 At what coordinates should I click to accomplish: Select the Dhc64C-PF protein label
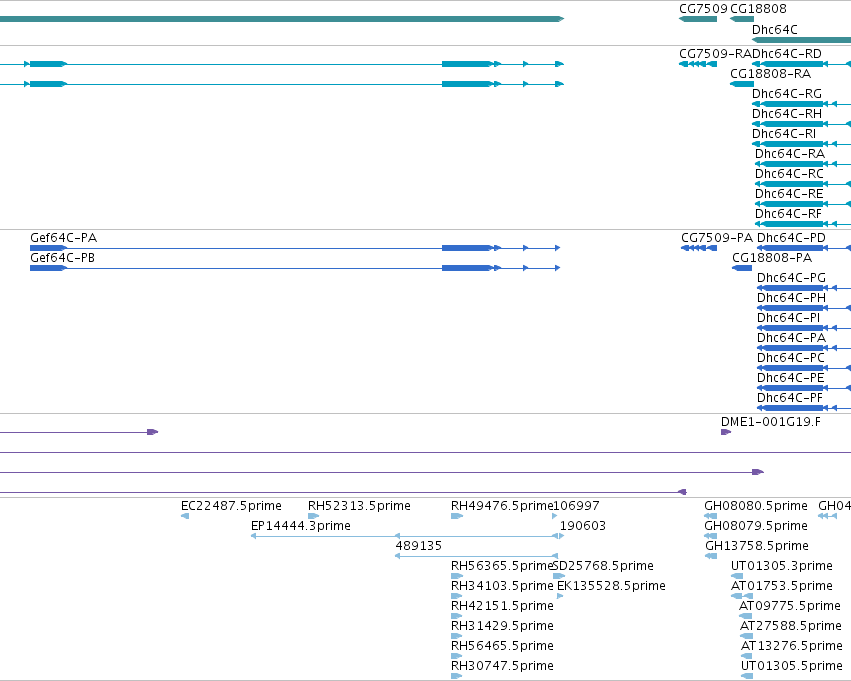pyautogui.click(x=790, y=398)
